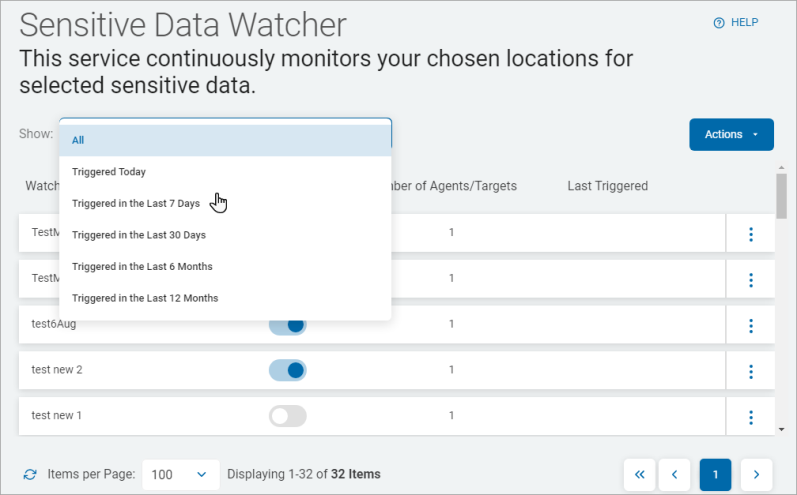Go to previous page using left chevron
Image resolution: width=797 pixels, height=495 pixels.
[x=675, y=474]
